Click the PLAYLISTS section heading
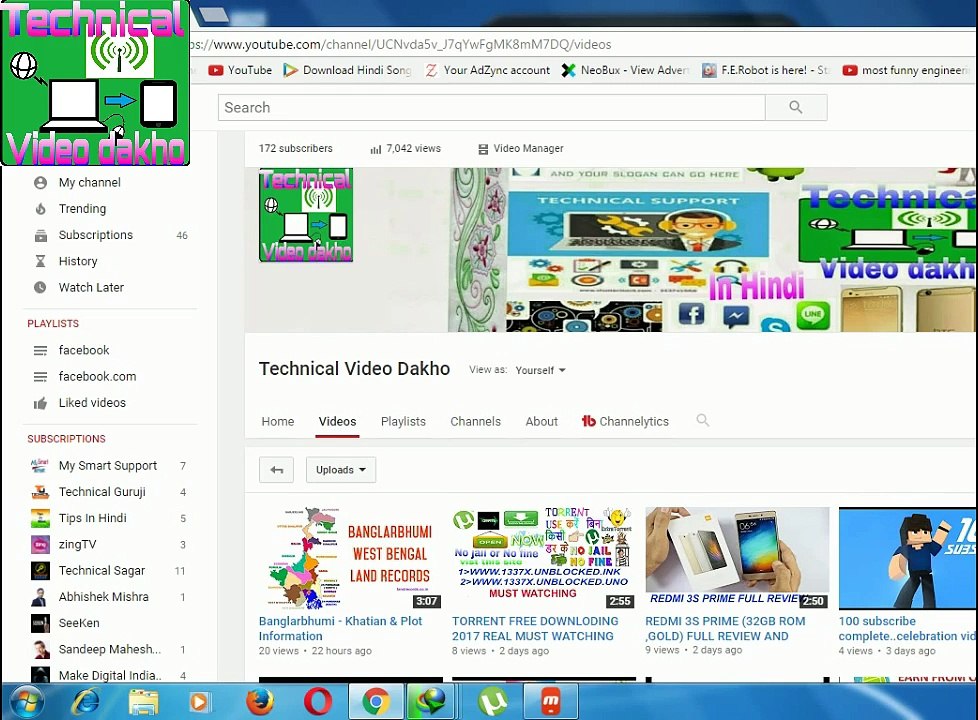The height and width of the screenshot is (720, 978). [53, 323]
